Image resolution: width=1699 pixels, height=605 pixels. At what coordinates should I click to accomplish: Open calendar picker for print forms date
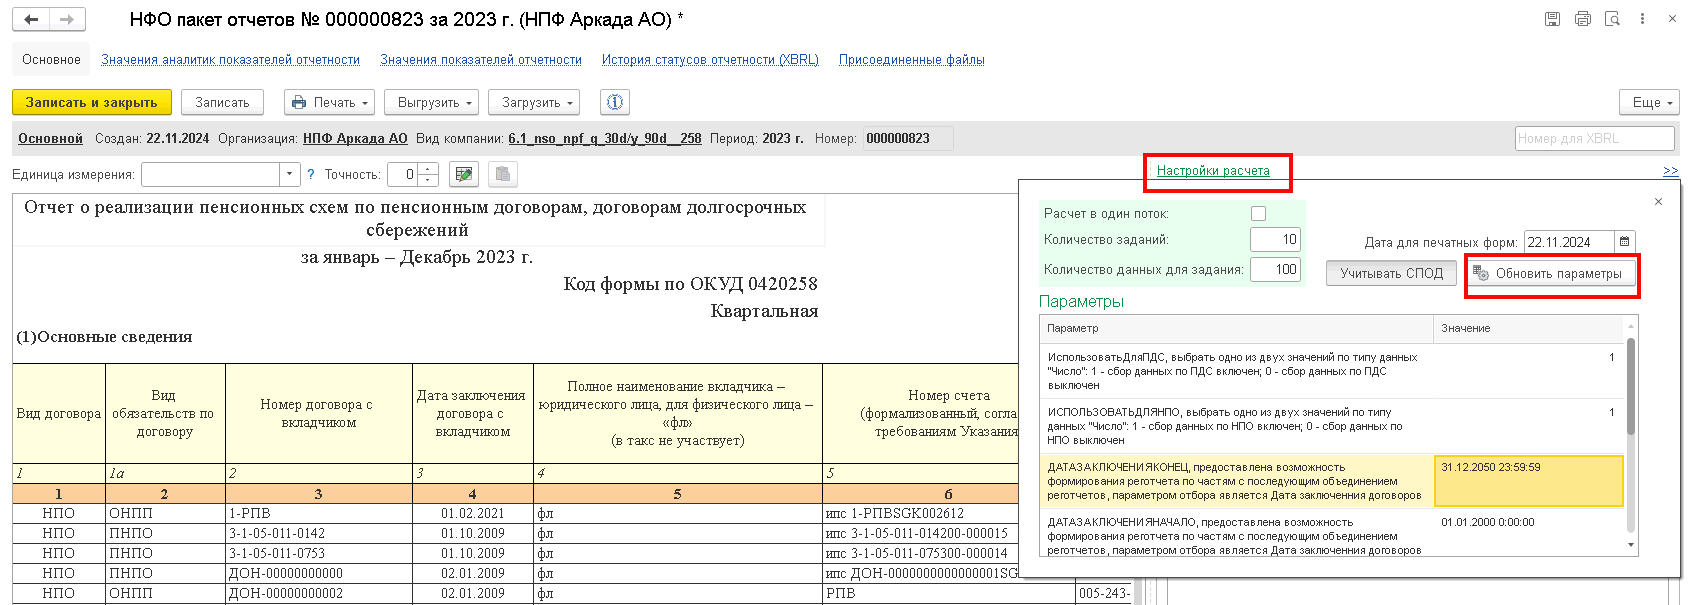click(1625, 242)
